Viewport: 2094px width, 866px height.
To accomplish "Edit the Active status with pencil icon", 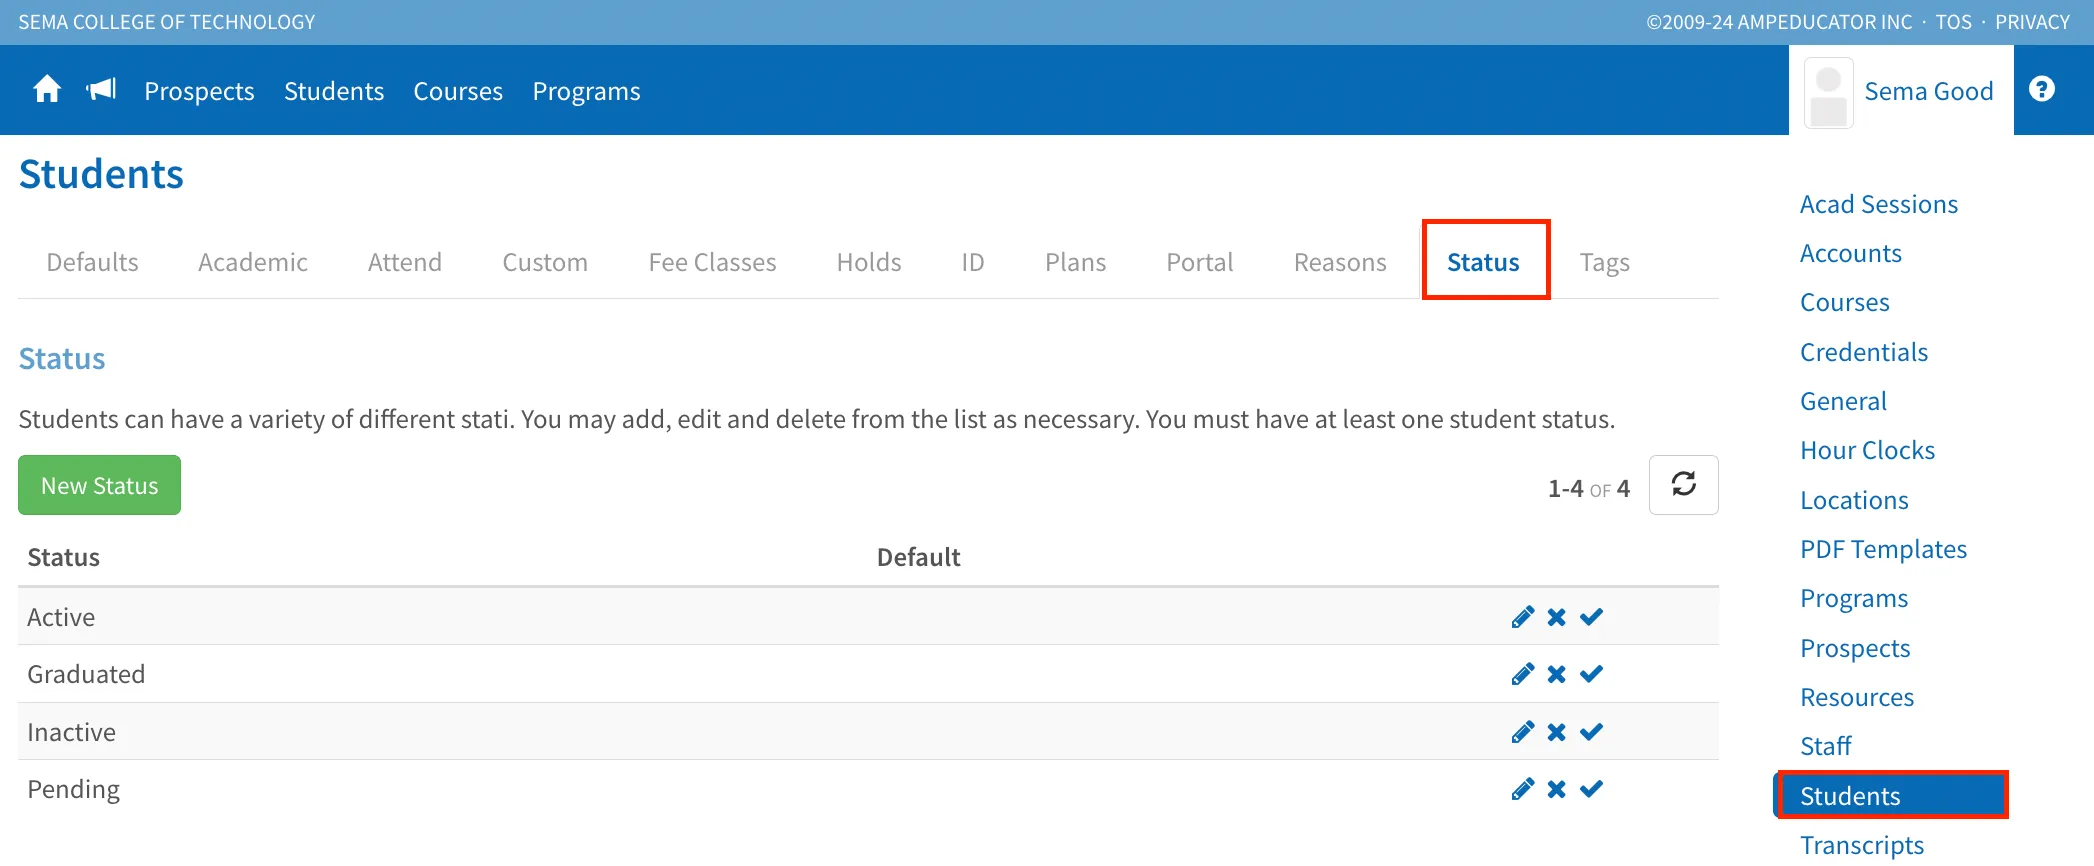I will tap(1523, 617).
